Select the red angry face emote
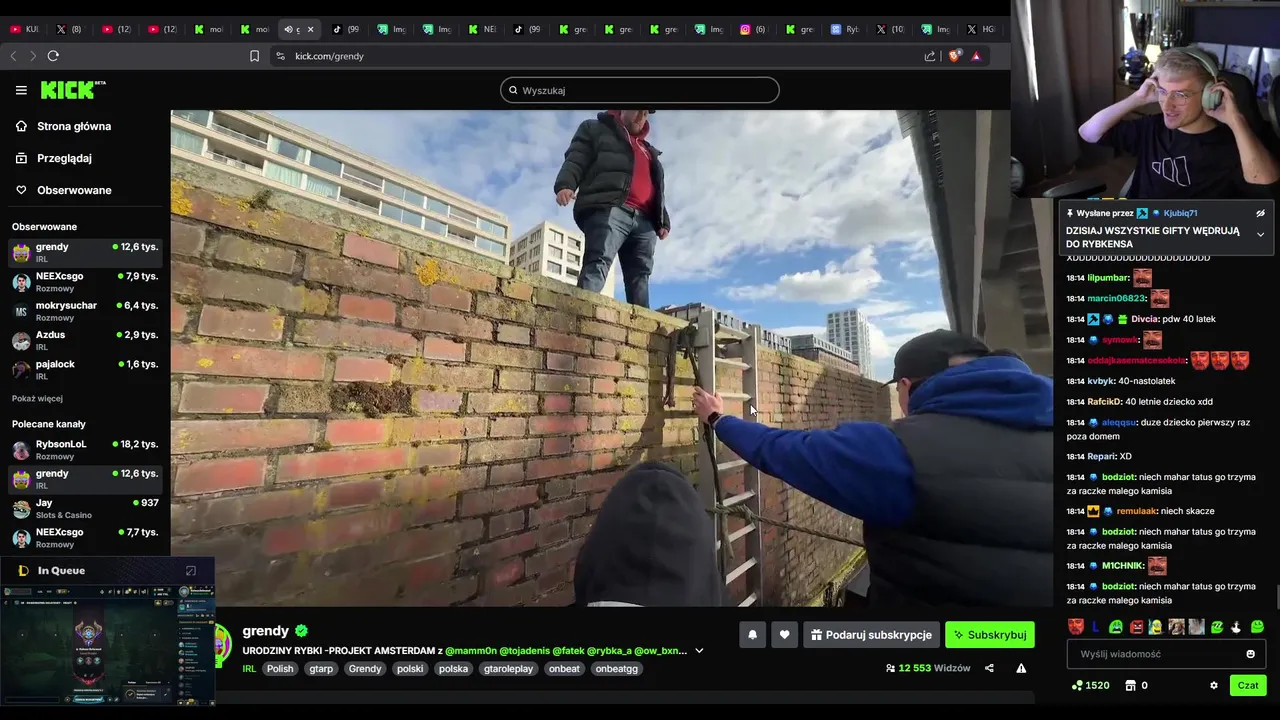Viewport: 1280px width, 720px height. tap(1136, 627)
